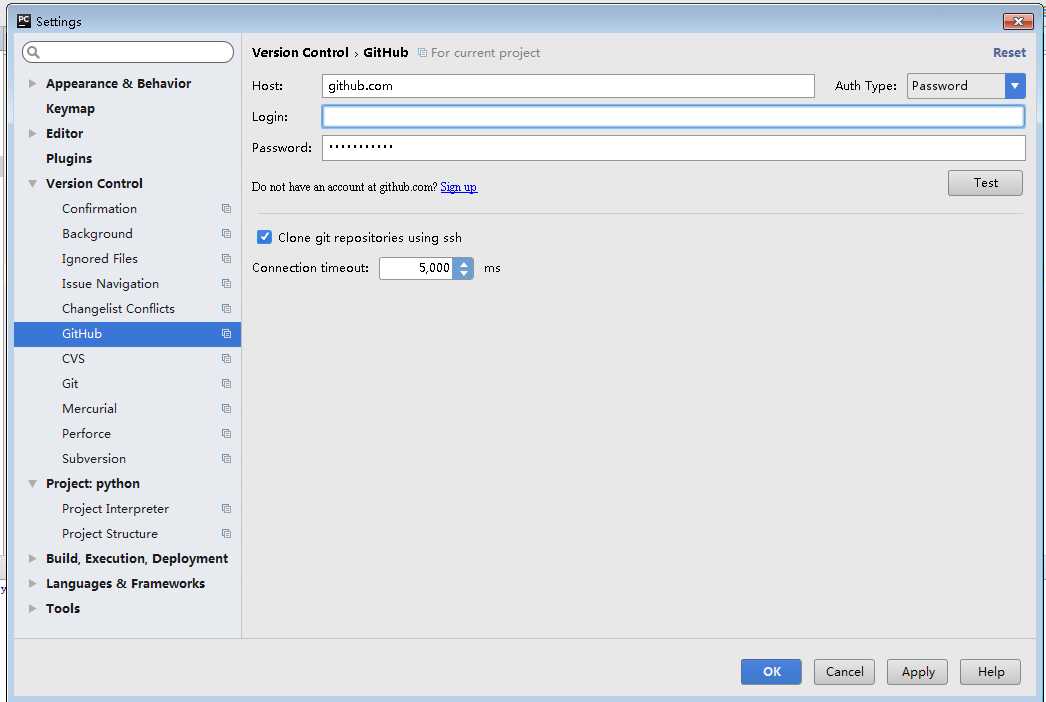The image size is (1046, 702).
Task: Click the Help button
Action: pyautogui.click(x=991, y=671)
